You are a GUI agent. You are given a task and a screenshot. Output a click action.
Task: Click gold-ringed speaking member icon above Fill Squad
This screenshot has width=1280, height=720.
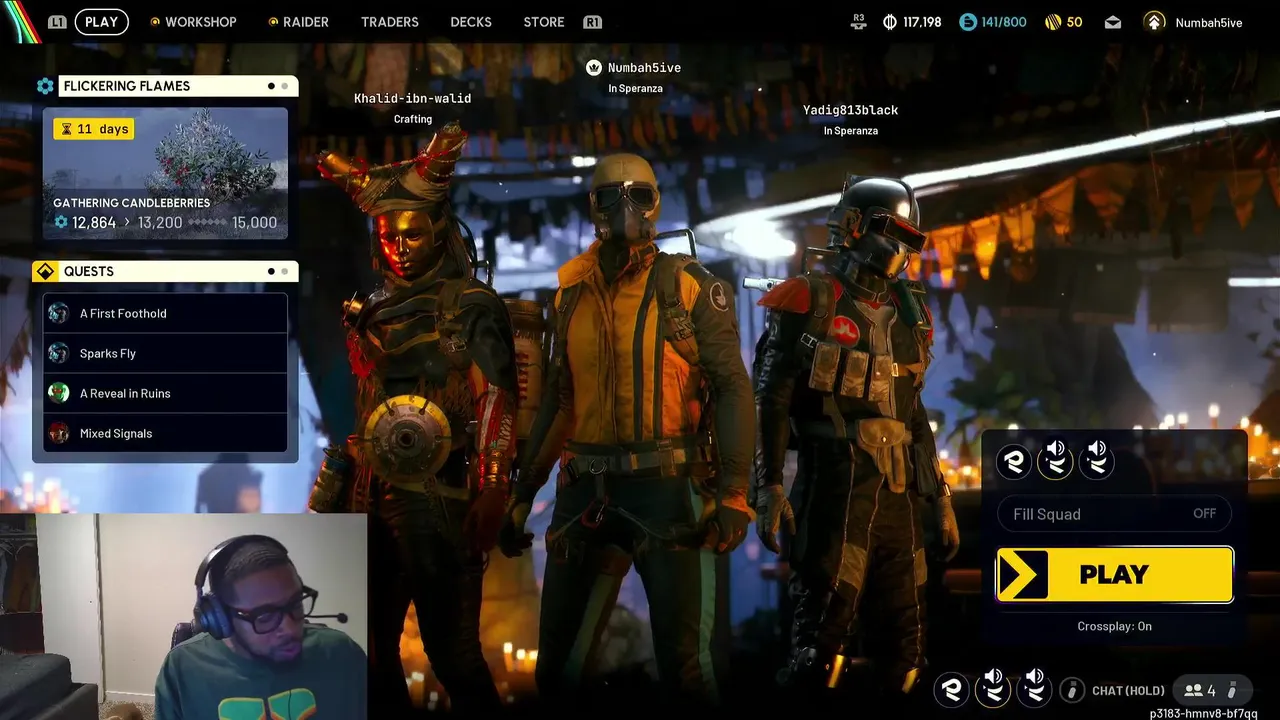point(1055,459)
